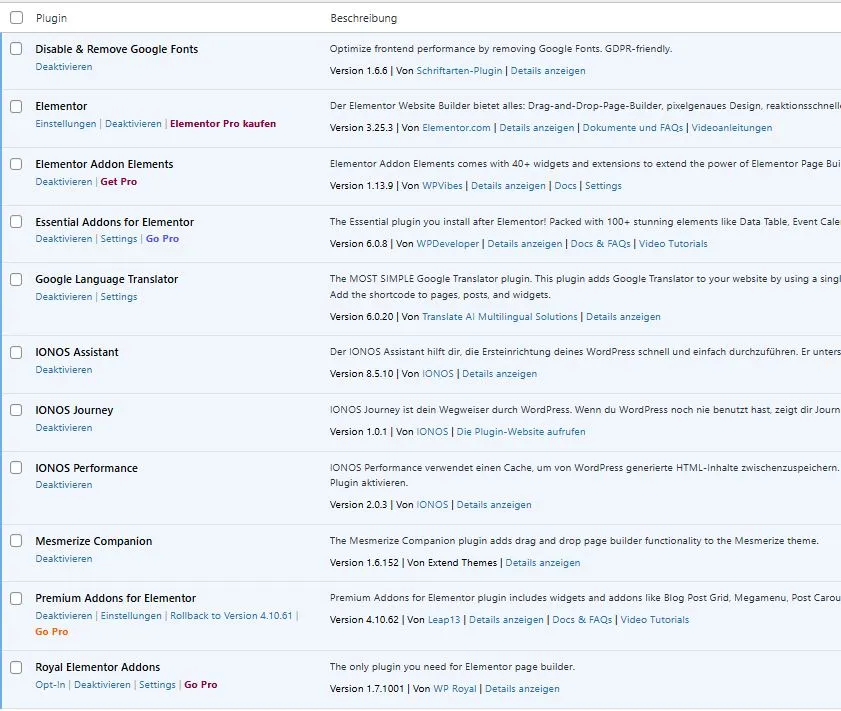Deactivate IONOS Assistant plugin
The width and height of the screenshot is (841, 711).
64,369
